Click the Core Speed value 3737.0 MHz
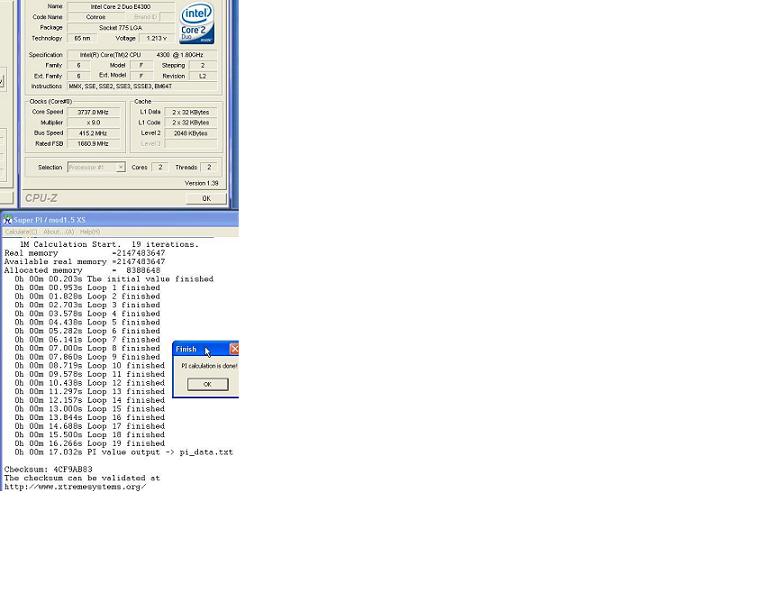Screen dimensions: 772x600 click(x=93, y=112)
